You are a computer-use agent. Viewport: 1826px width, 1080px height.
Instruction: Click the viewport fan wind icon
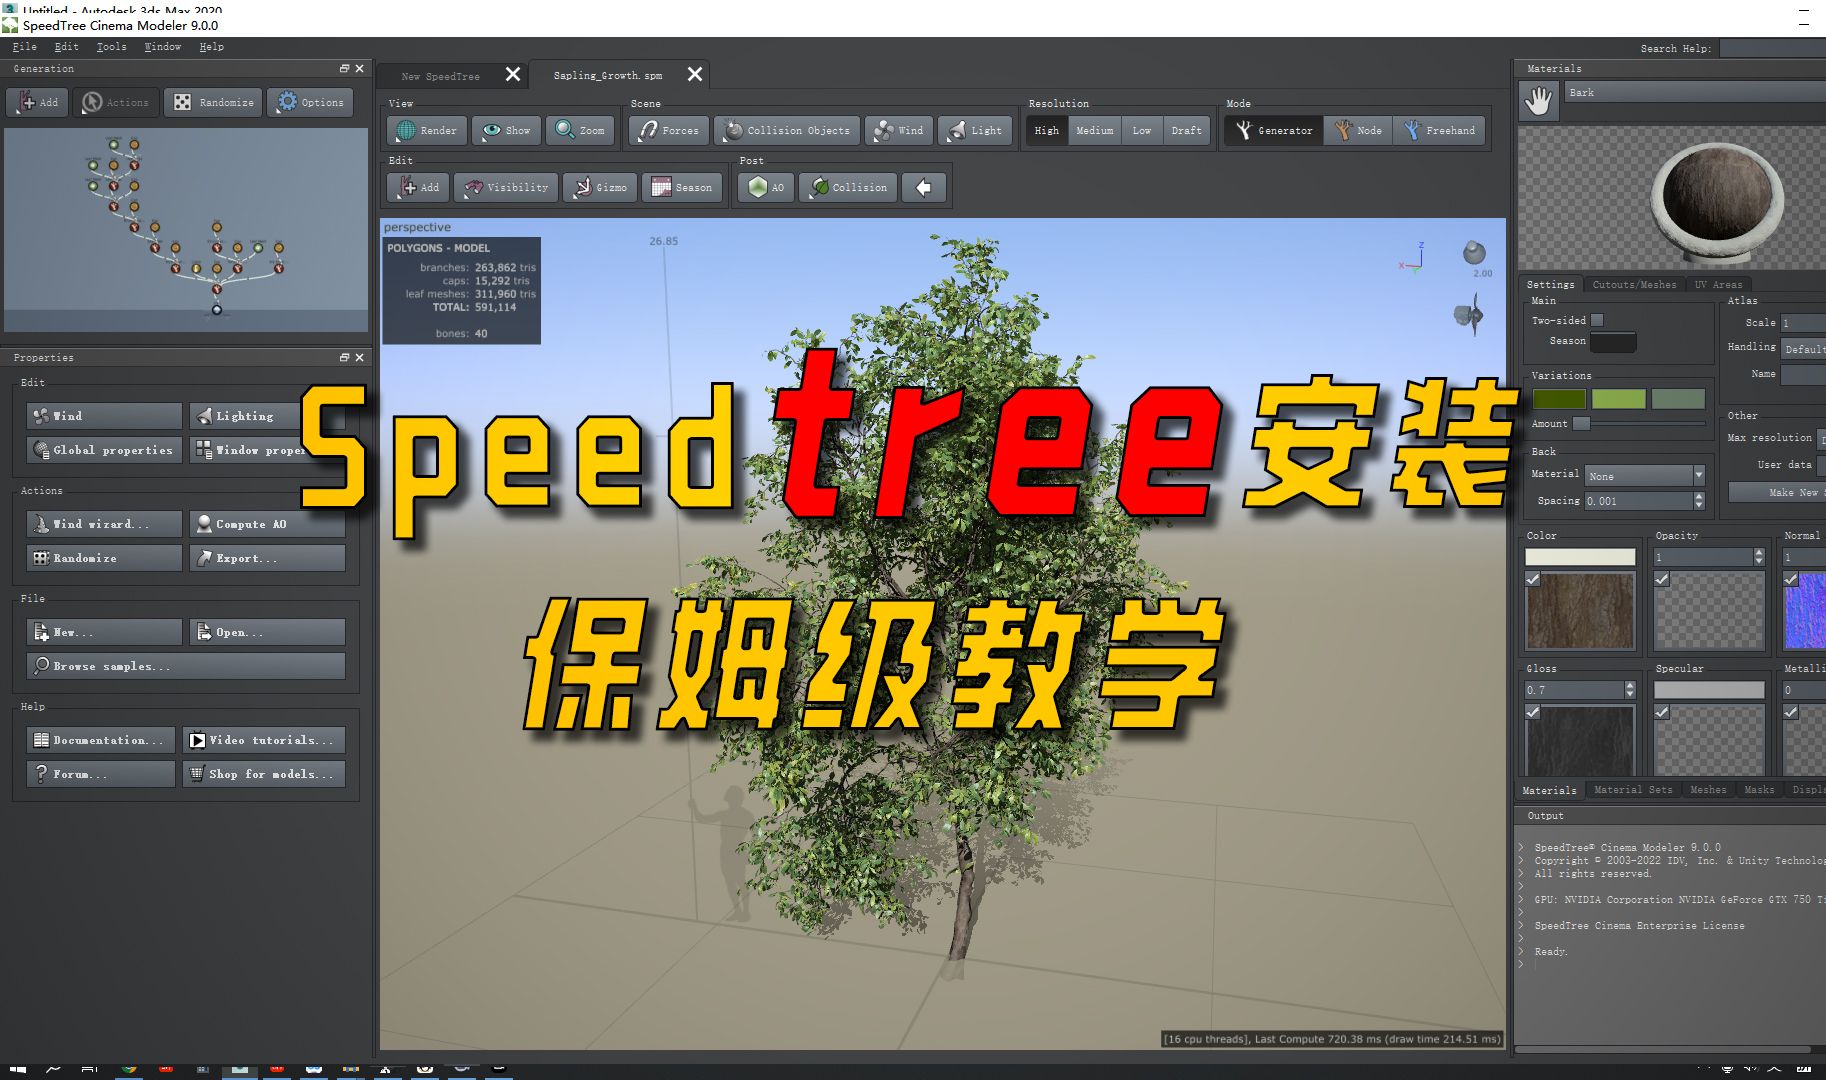click(1468, 315)
